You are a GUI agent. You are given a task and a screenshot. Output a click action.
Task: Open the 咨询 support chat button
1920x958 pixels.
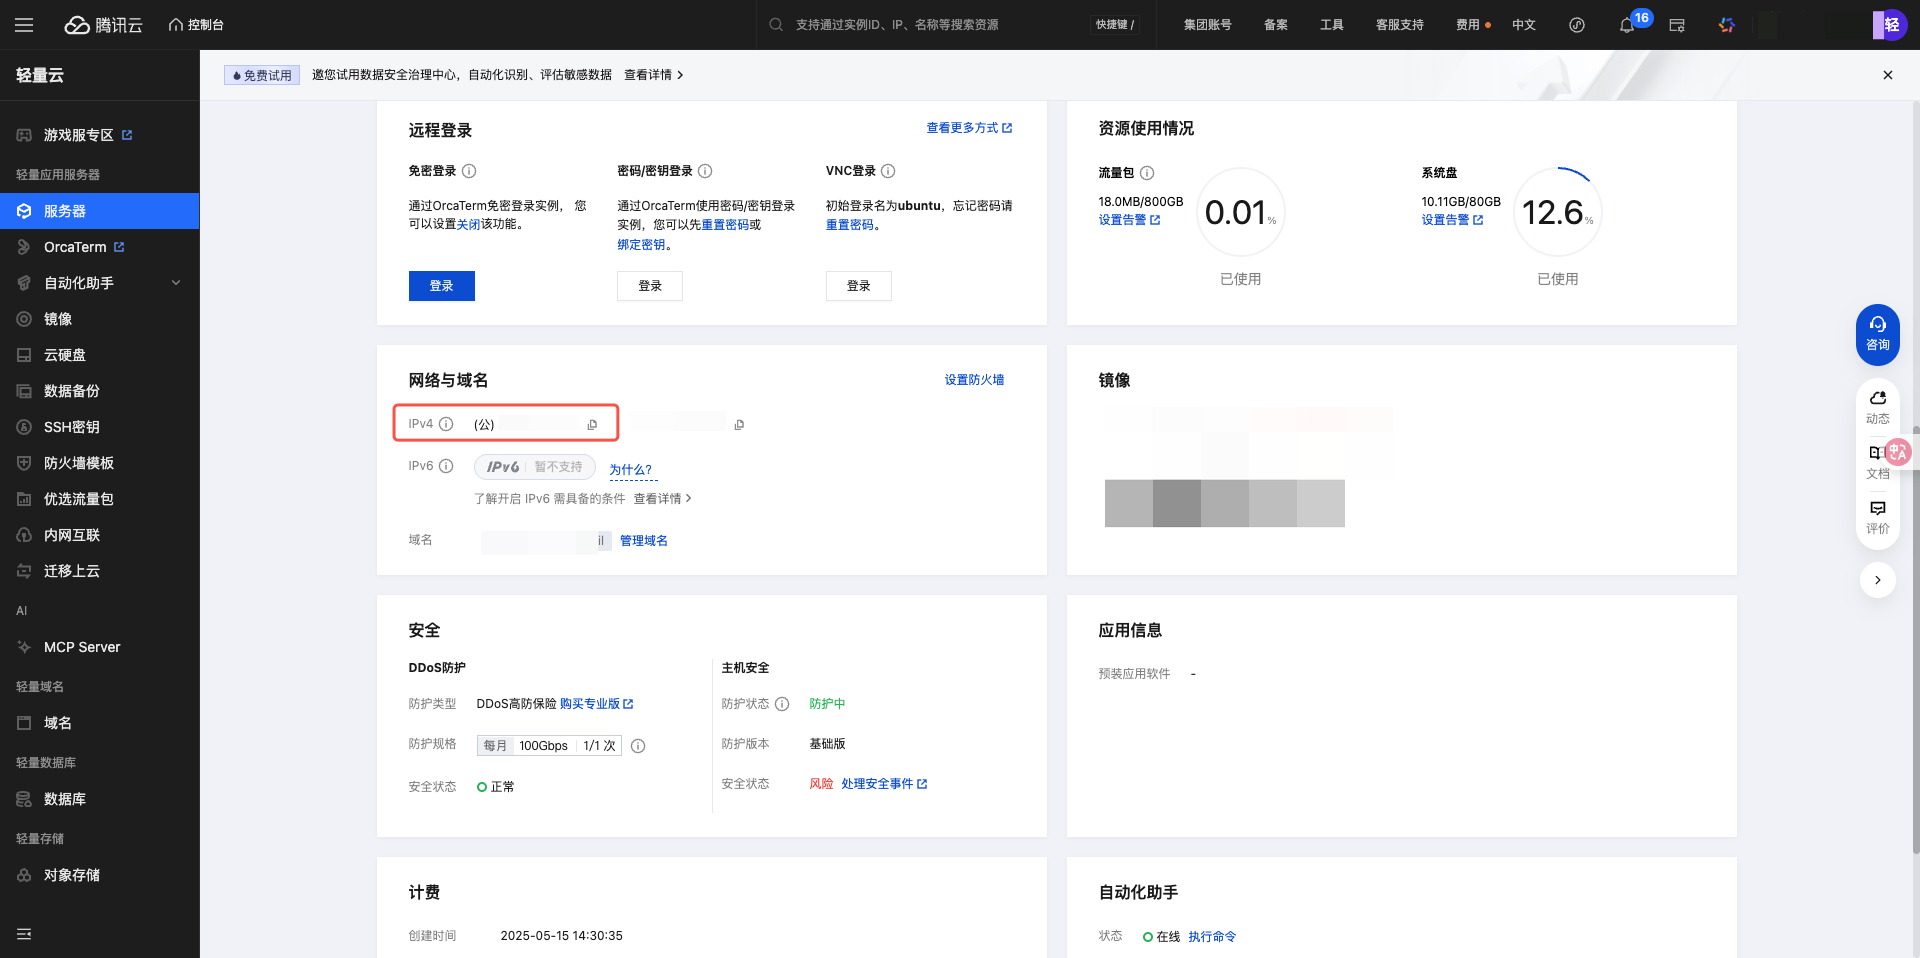[x=1877, y=334]
